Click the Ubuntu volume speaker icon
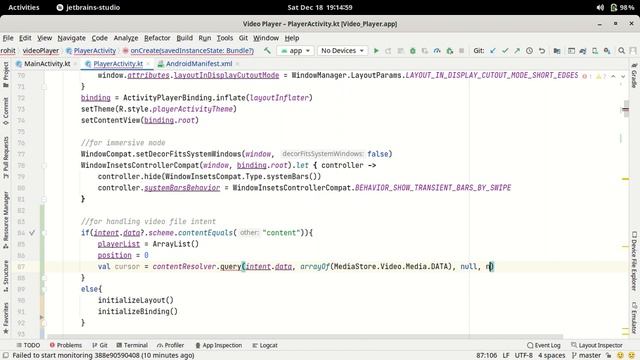Image resolution: width=640 pixels, height=360 pixels. point(600,7)
